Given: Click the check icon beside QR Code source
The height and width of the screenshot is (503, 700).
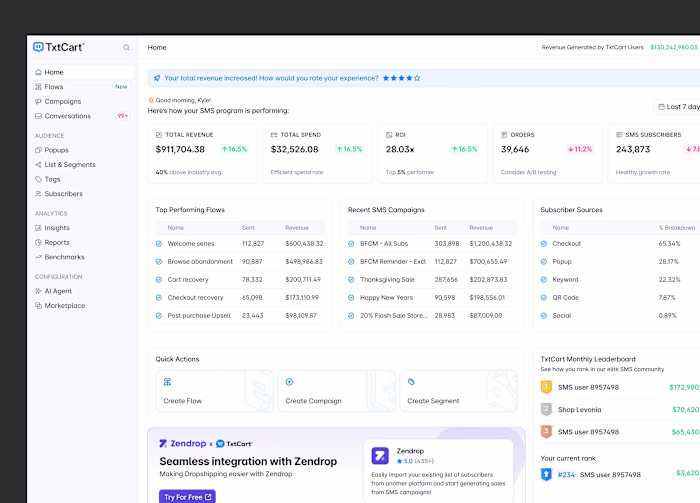Looking at the screenshot, I should click(544, 298).
